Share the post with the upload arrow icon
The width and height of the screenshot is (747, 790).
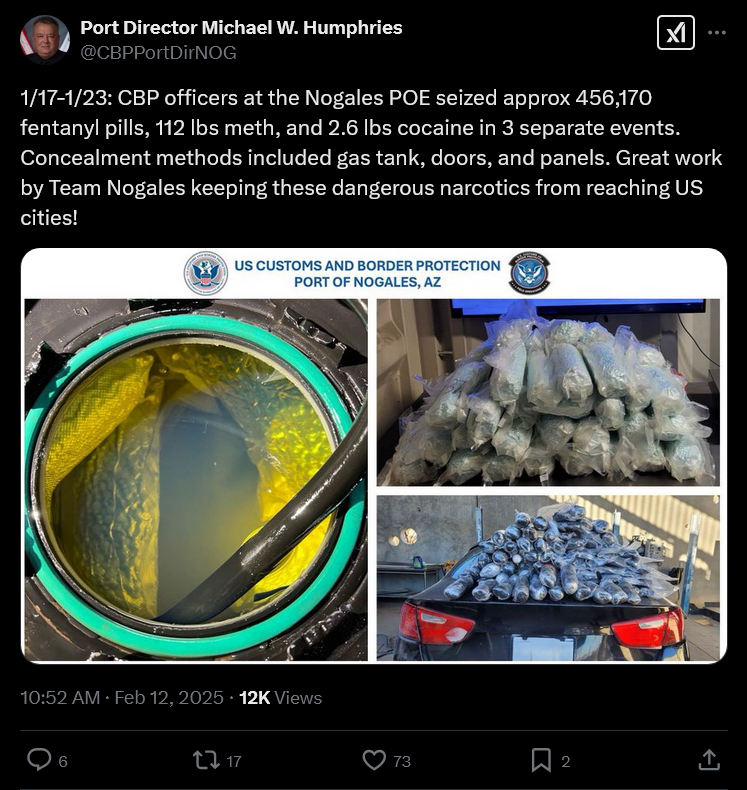click(x=709, y=760)
